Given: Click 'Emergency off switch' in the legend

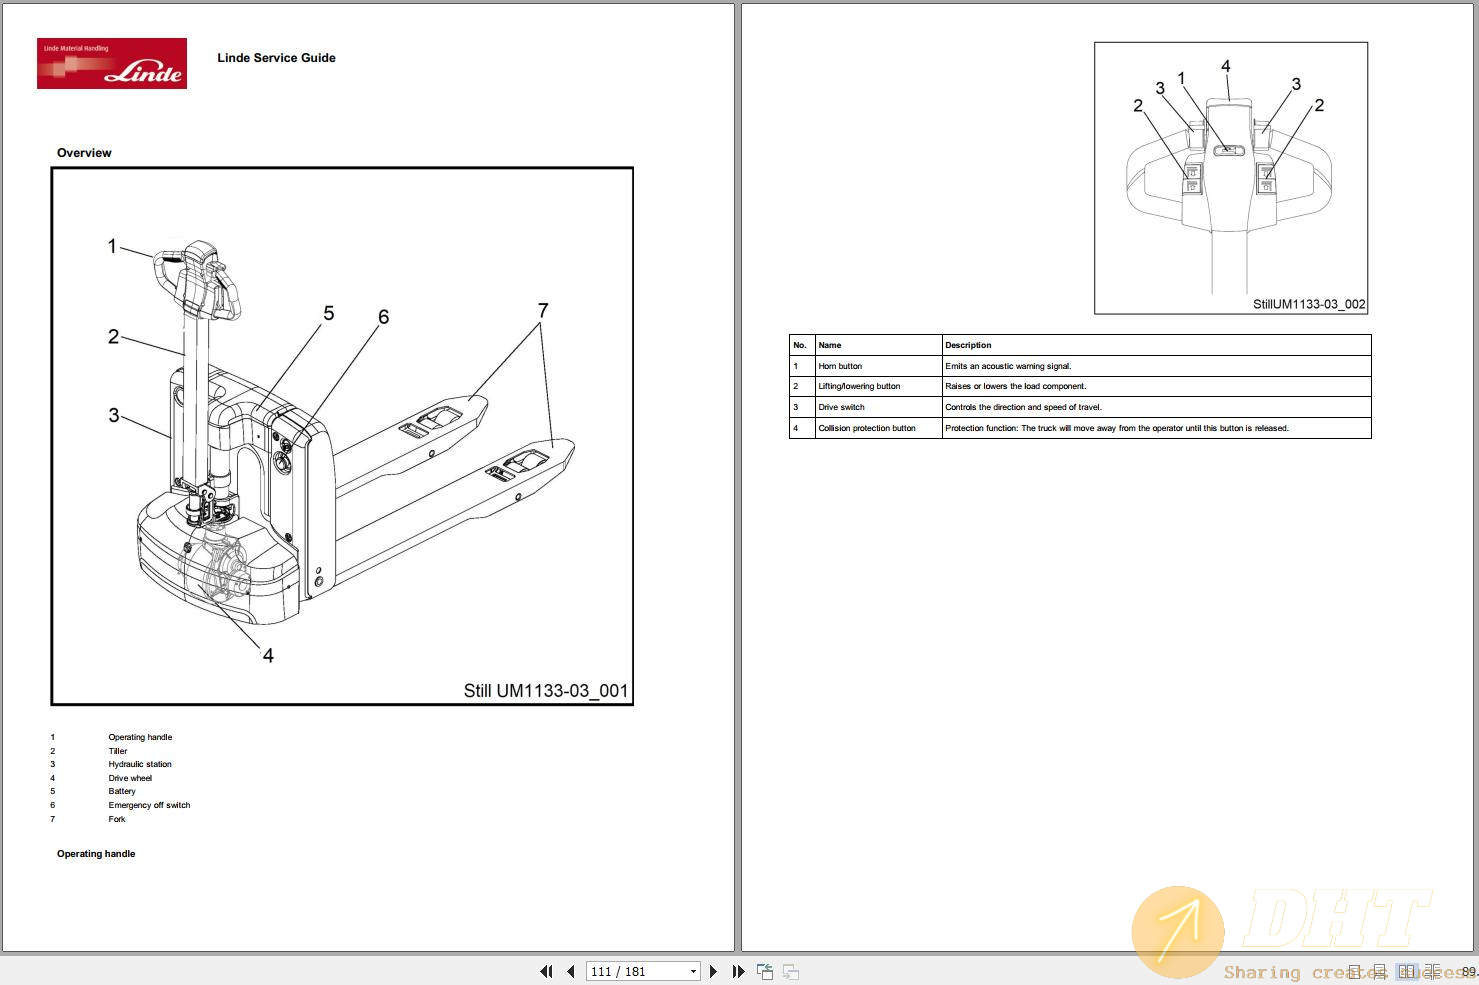Looking at the screenshot, I should pyautogui.click(x=149, y=805).
